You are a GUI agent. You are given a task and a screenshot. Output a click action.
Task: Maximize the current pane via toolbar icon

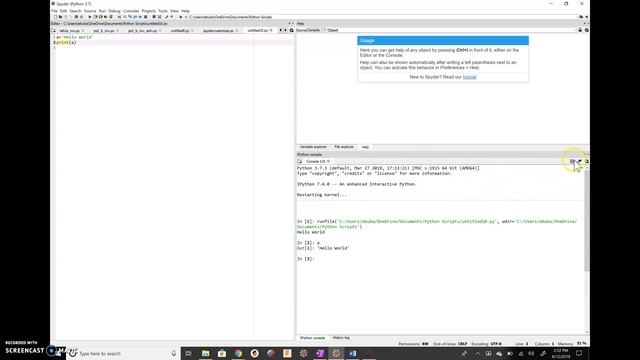click(154, 17)
